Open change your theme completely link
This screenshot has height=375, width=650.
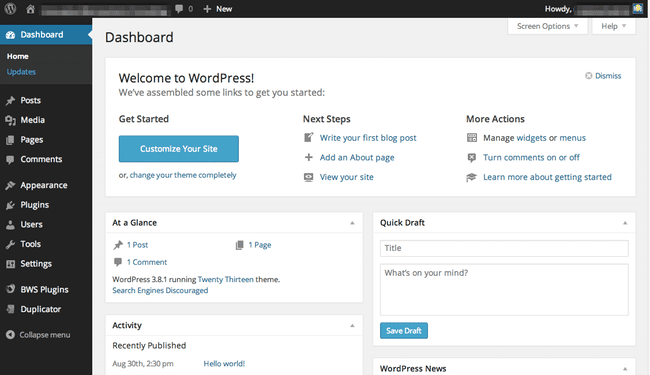click(183, 175)
